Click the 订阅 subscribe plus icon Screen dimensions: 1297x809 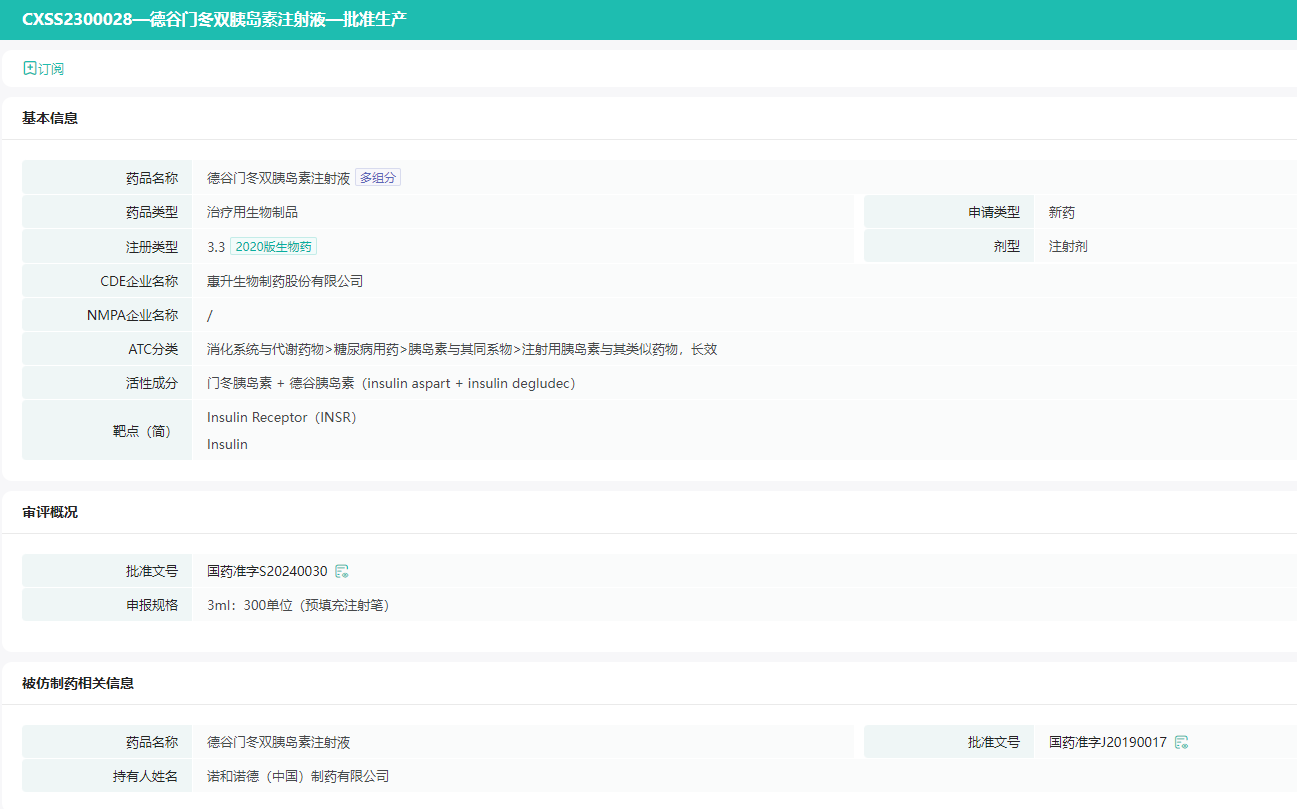tap(30, 69)
